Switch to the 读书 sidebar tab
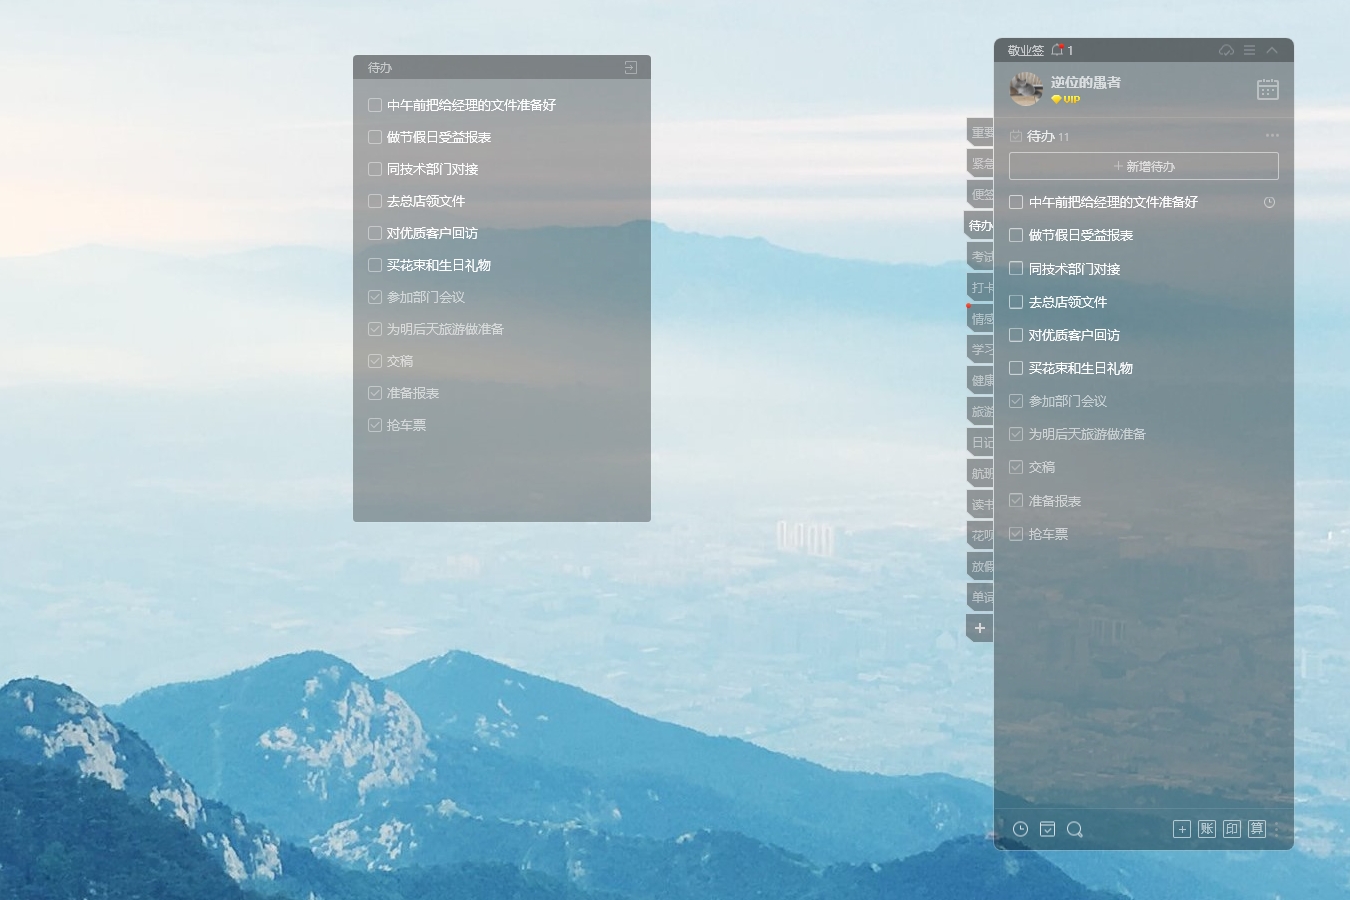The height and width of the screenshot is (900, 1350). pyautogui.click(x=980, y=504)
